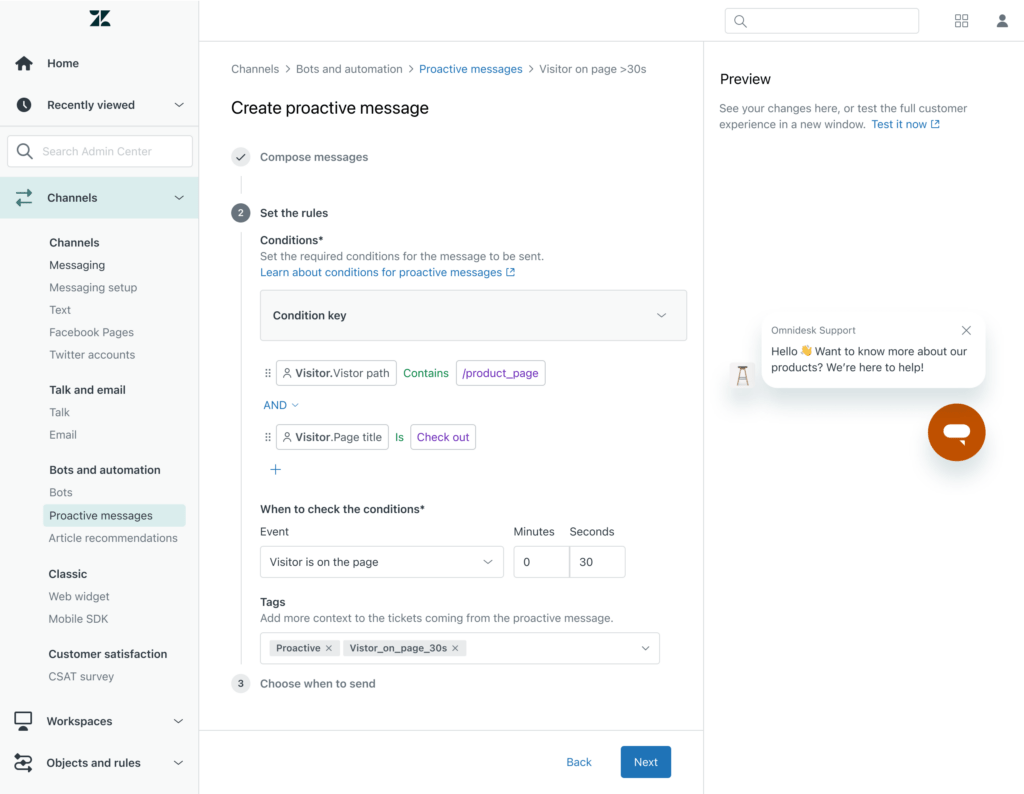Click the Zendesk logo icon
Screen dimensions: 1024x794
(x=100, y=18)
